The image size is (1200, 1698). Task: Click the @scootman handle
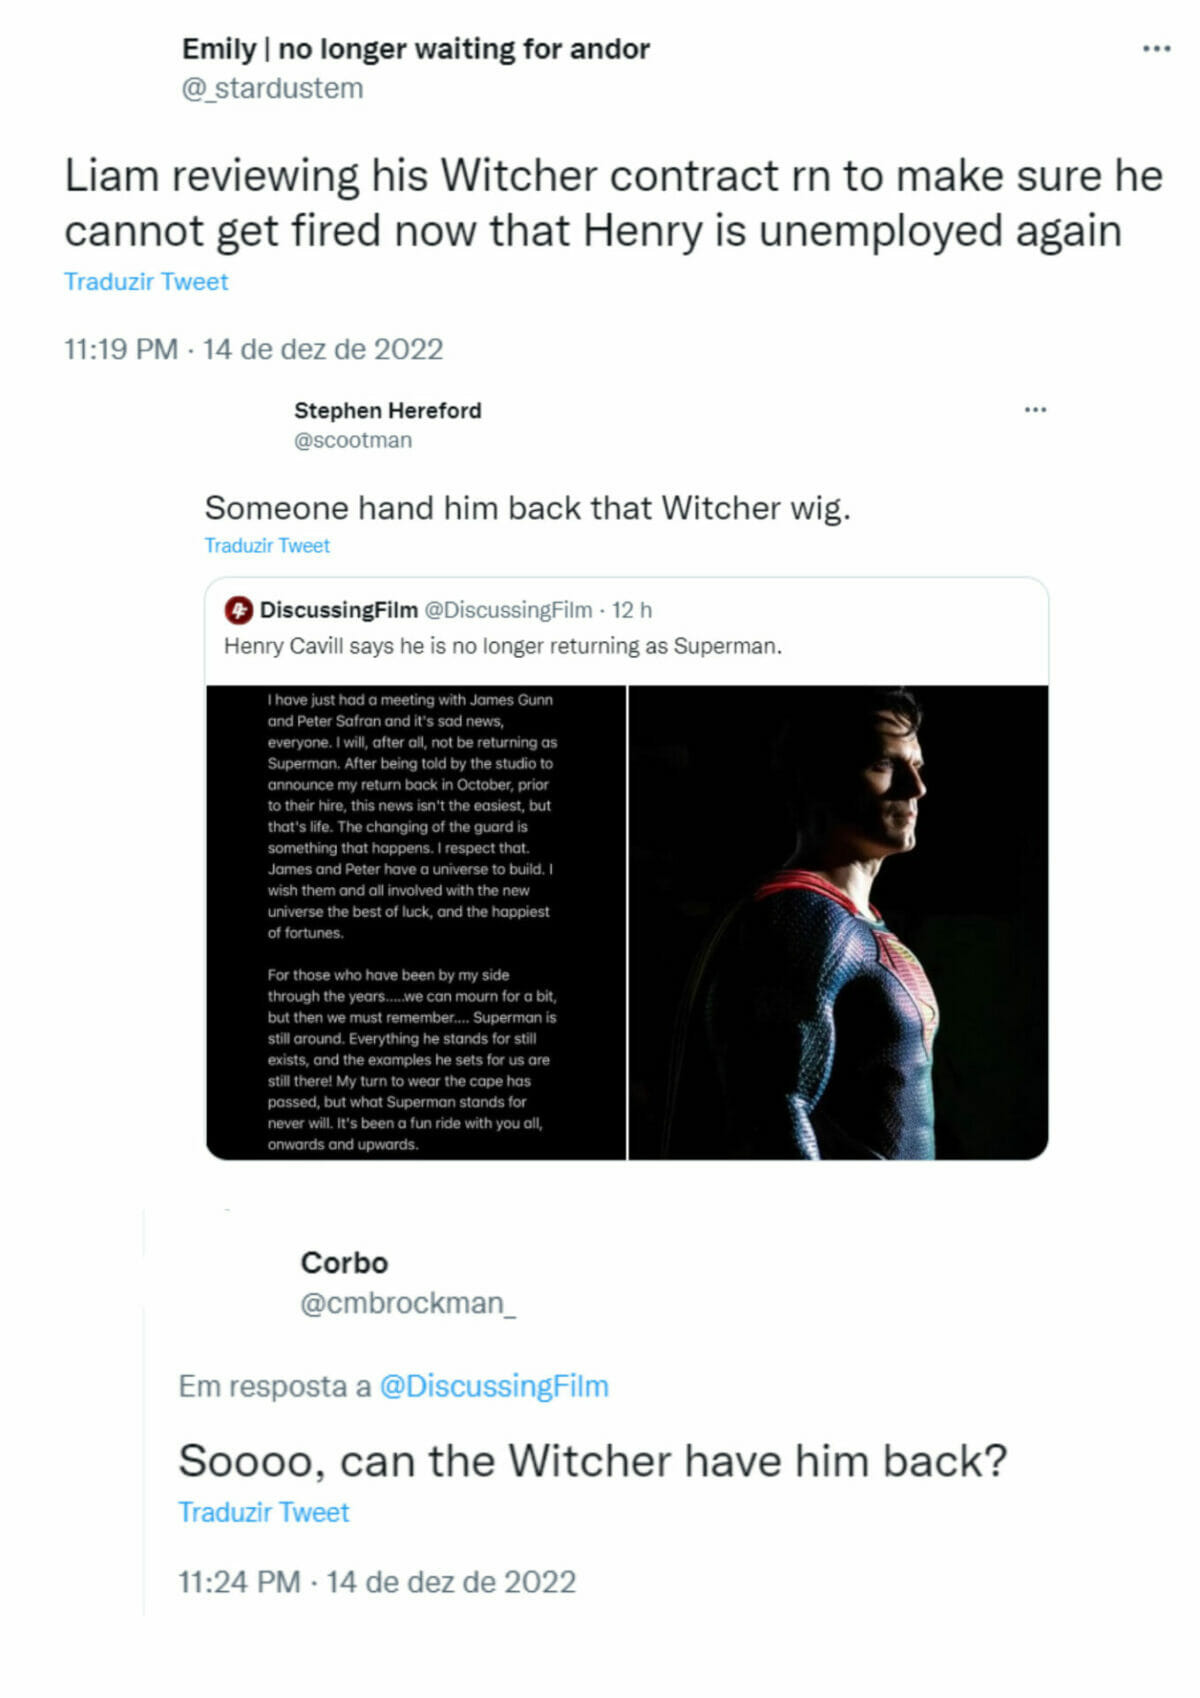[353, 440]
